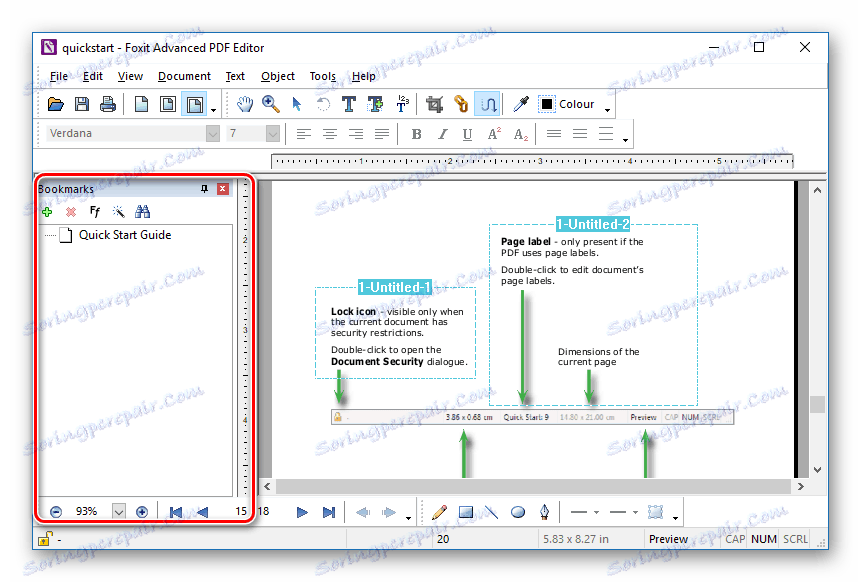Viewport: 861px width, 582px height.
Task: Open the Document menu
Action: (x=184, y=76)
